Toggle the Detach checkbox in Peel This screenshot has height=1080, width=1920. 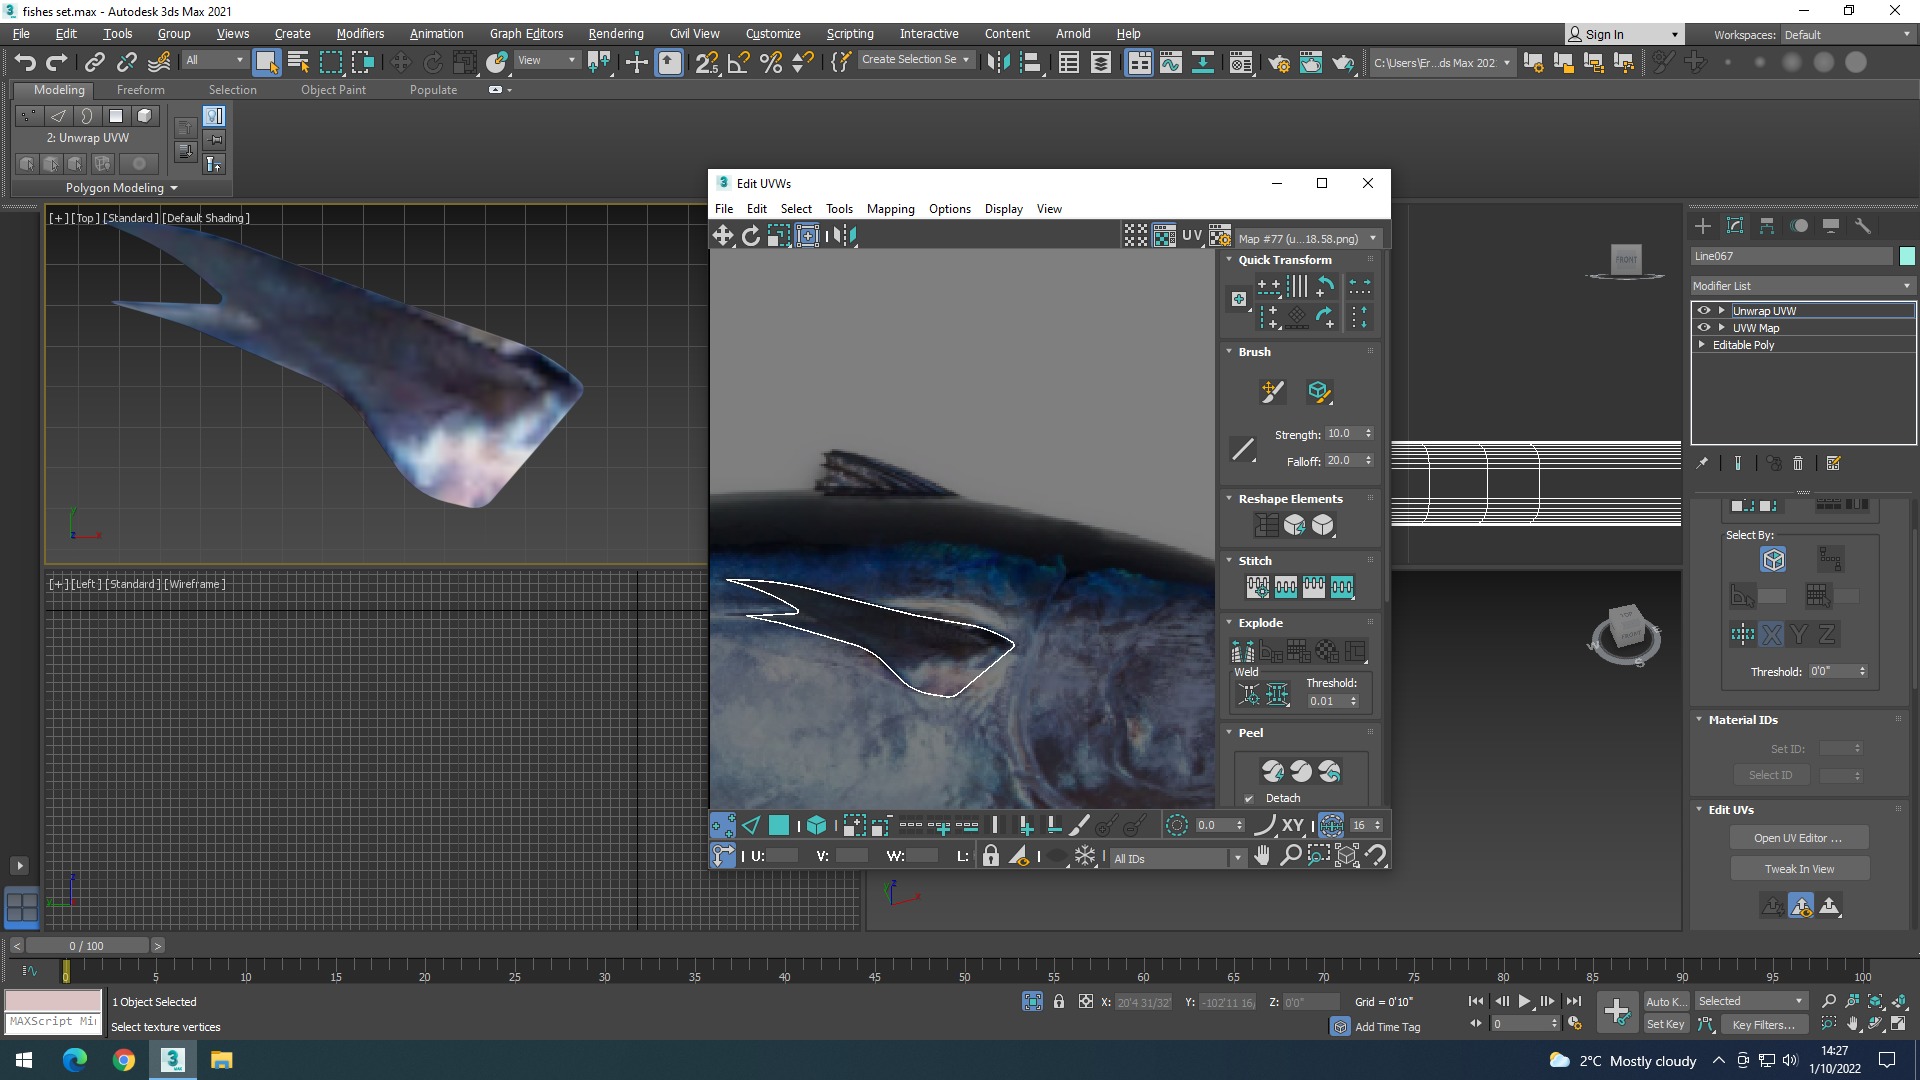[1248, 798]
